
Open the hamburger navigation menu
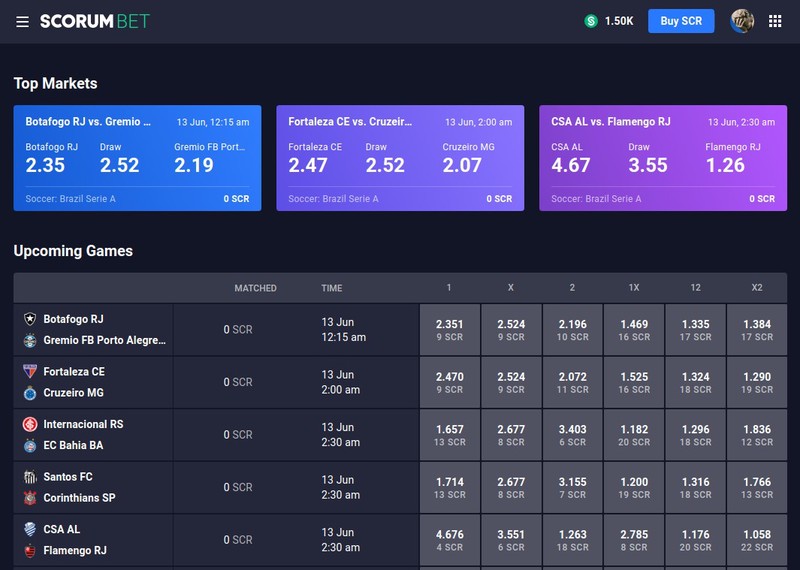(x=22, y=21)
